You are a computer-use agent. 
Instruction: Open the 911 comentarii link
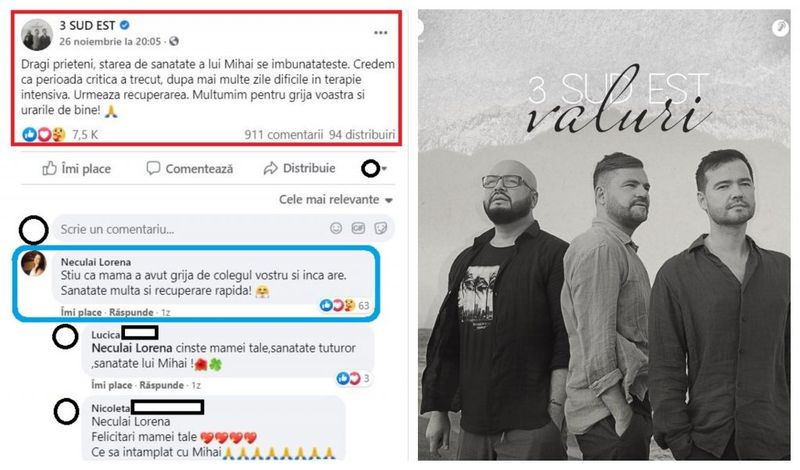[284, 135]
